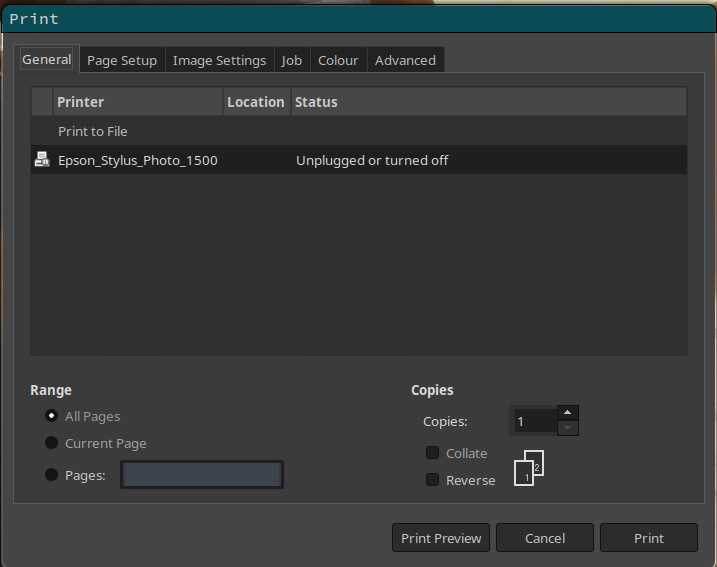
Task: Decrease copies with the down arrow
Action: 567,428
